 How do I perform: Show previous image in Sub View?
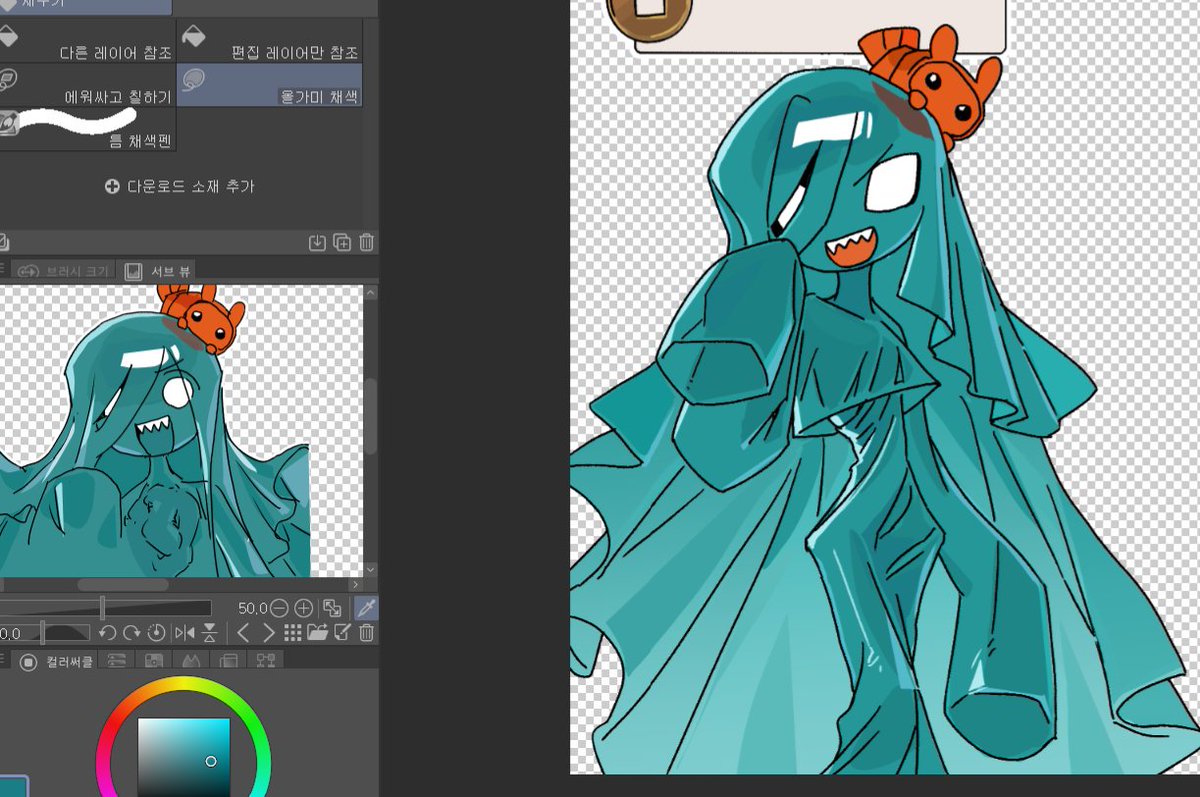coord(243,633)
